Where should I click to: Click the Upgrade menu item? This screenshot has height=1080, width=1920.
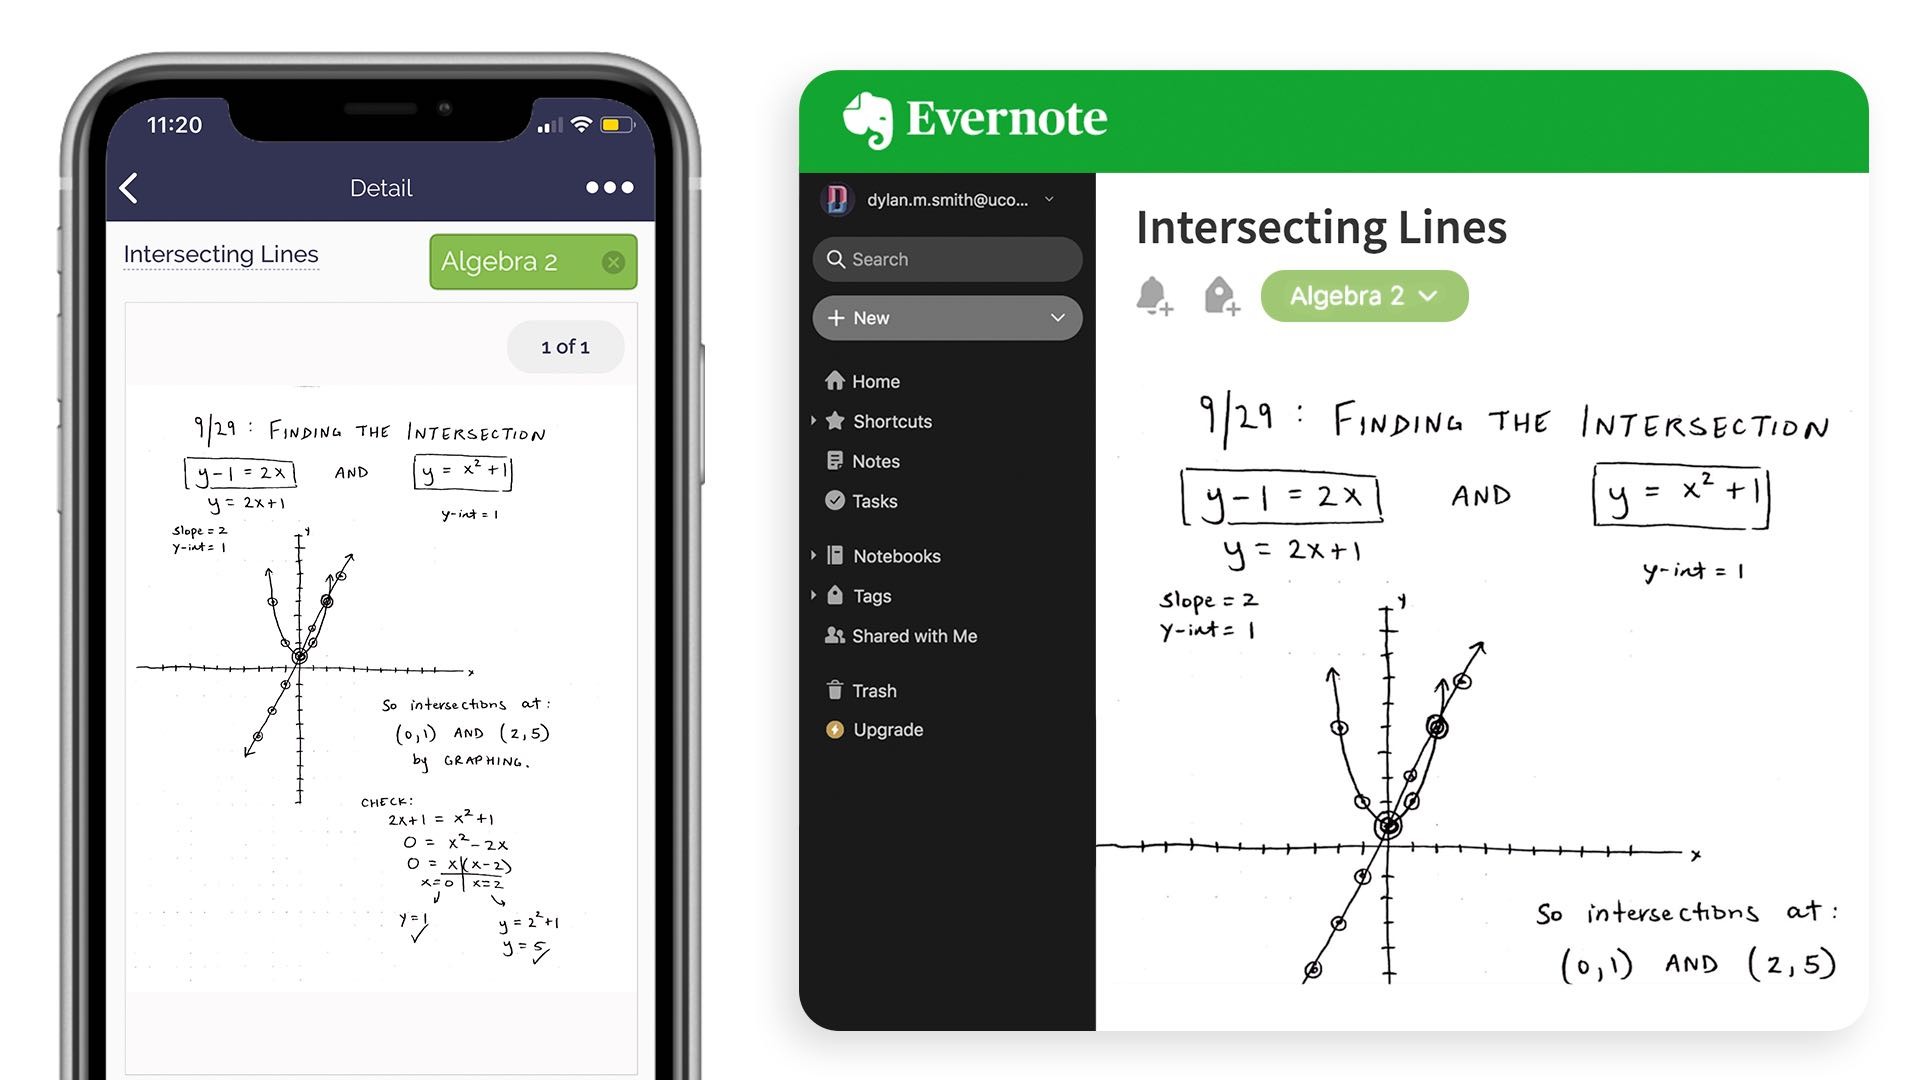pos(886,729)
